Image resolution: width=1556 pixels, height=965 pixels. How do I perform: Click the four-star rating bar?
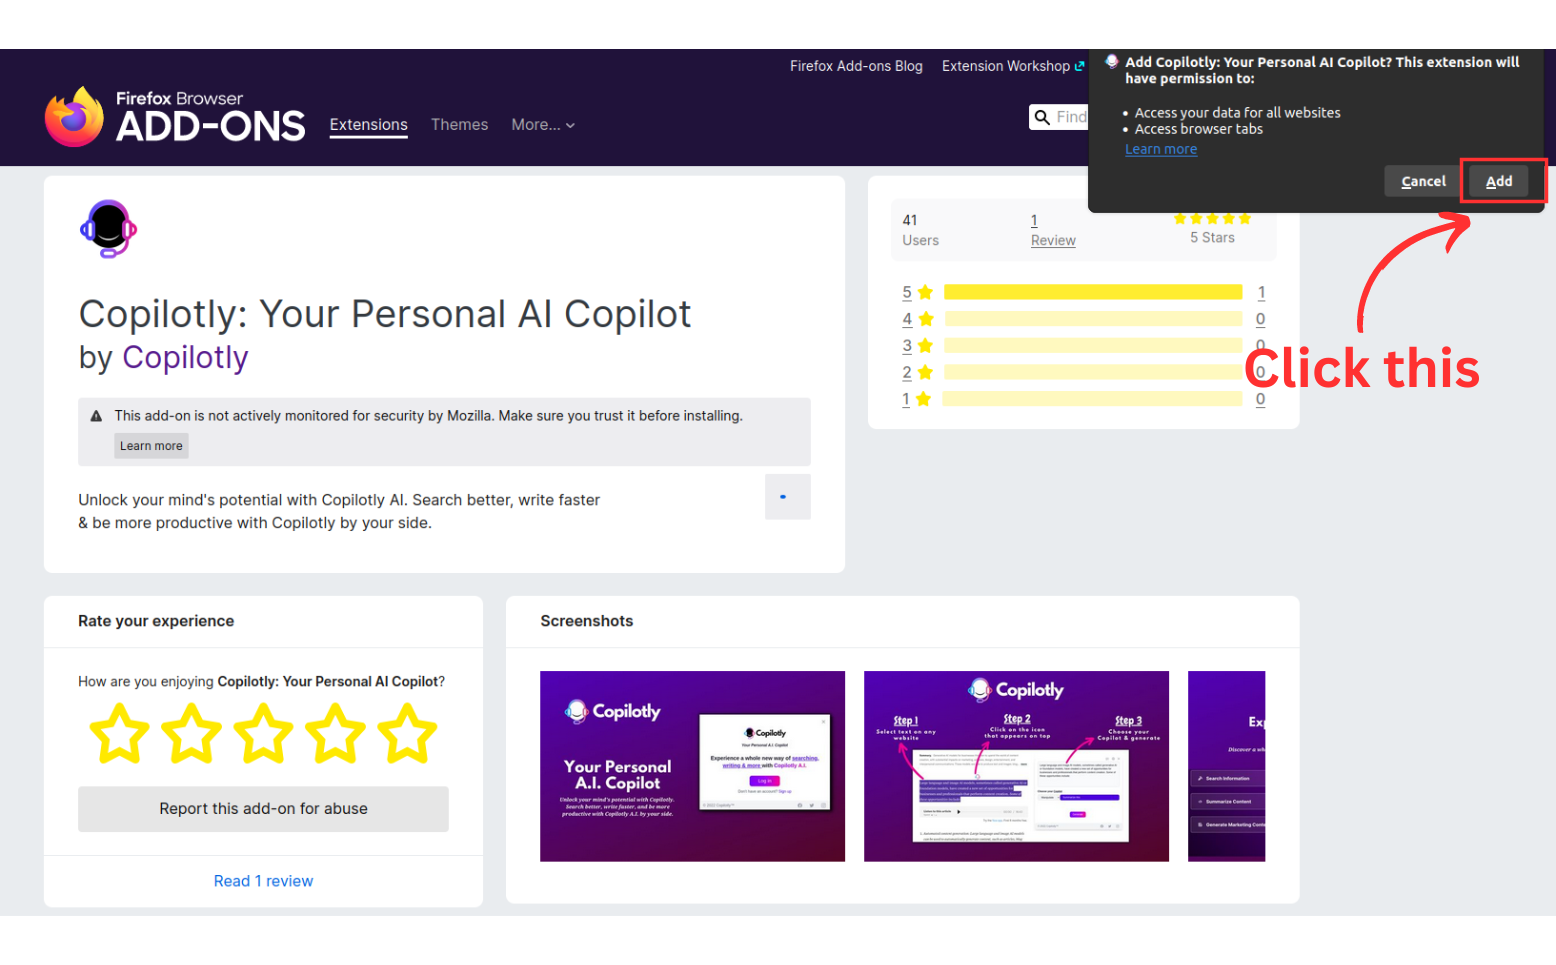1093,319
